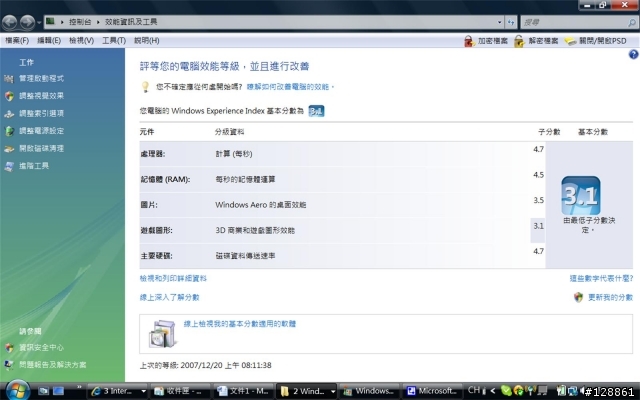
Task: Select 效能資訊及工具 breadcrumb segment
Action: pos(131,22)
